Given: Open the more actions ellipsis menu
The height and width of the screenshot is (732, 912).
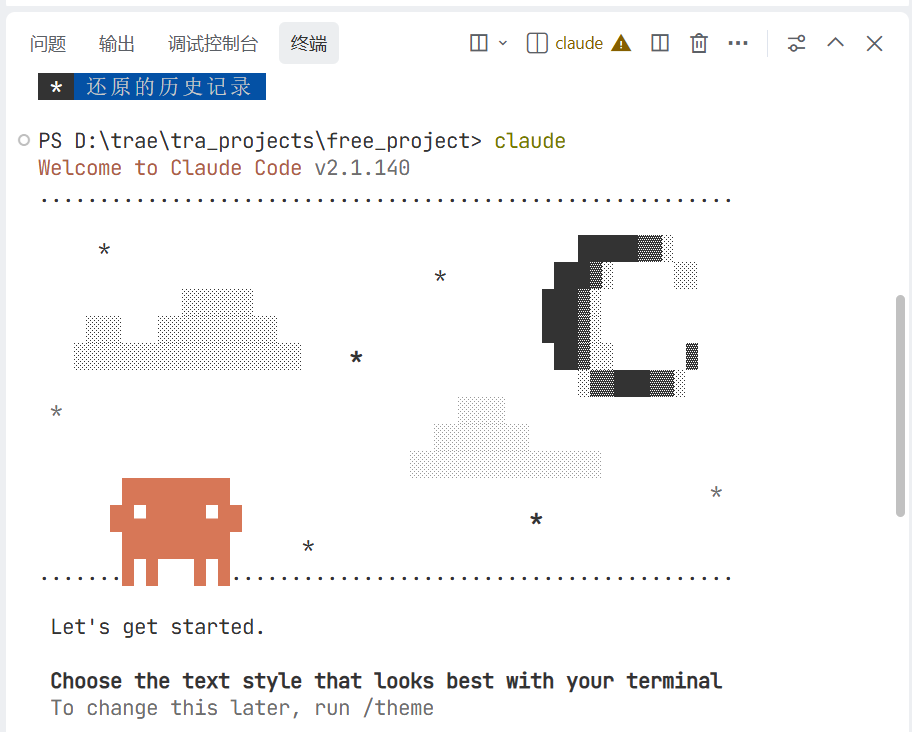Looking at the screenshot, I should point(738,43).
